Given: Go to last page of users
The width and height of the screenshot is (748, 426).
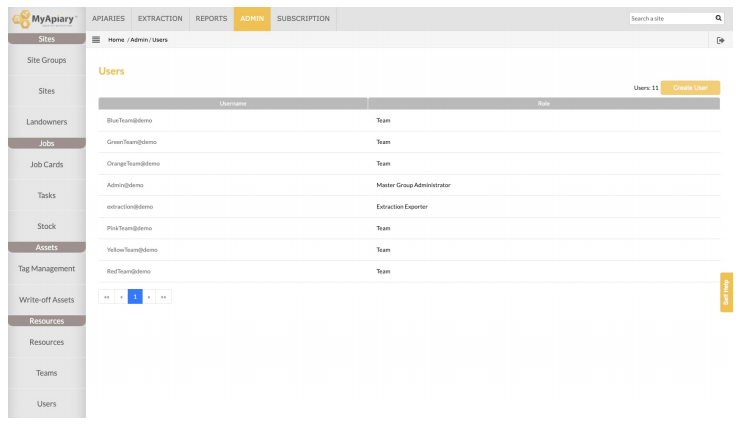Looking at the screenshot, I should coord(163,297).
